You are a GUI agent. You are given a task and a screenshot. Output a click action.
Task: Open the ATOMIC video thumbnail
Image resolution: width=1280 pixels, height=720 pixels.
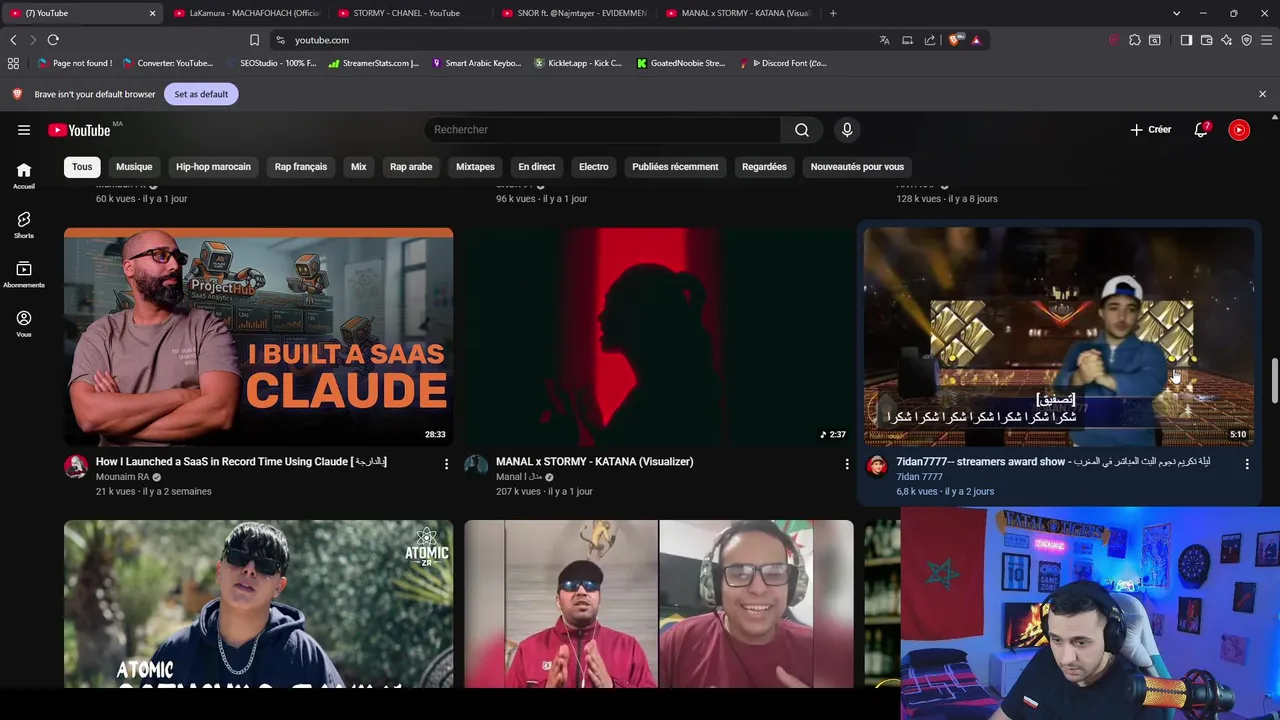(x=258, y=604)
